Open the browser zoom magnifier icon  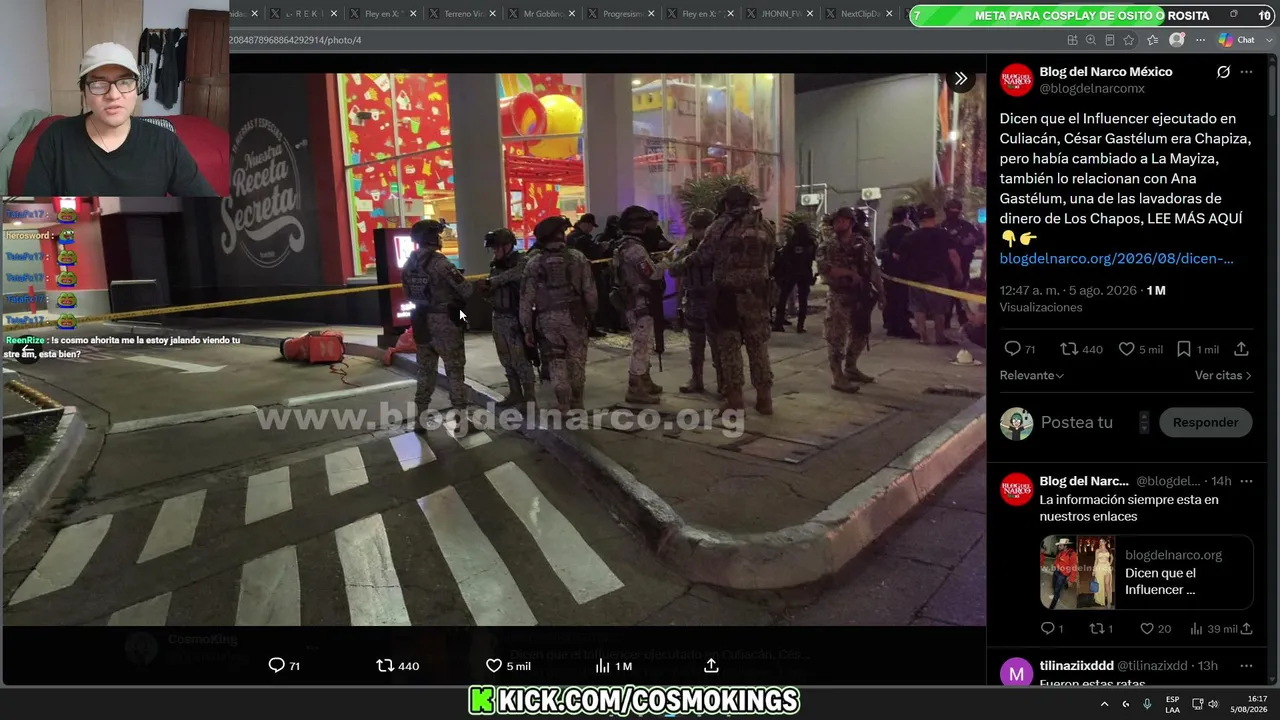(x=1091, y=40)
